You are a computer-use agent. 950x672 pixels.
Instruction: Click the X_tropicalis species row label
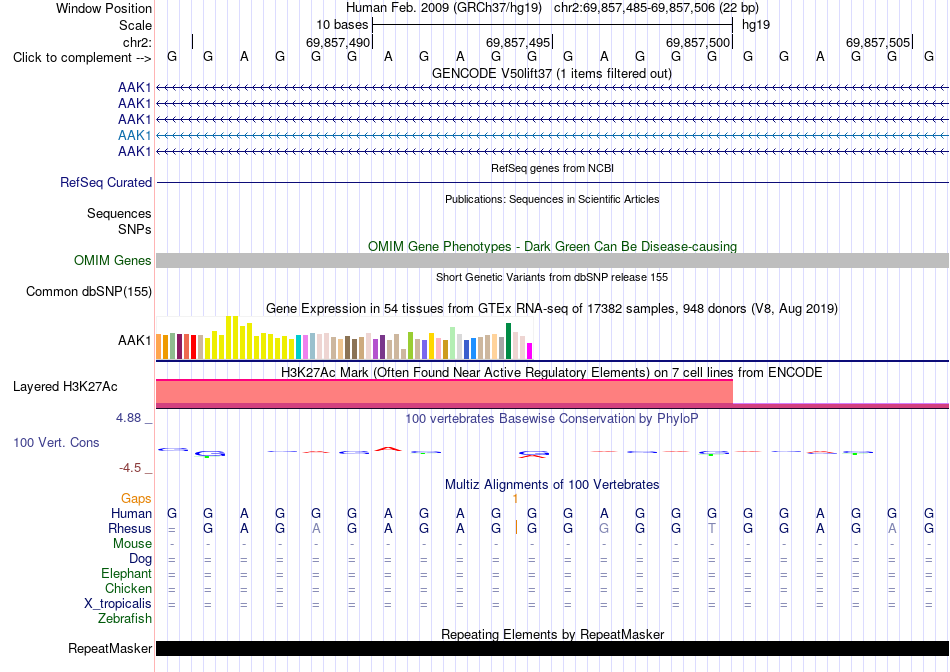(118, 604)
